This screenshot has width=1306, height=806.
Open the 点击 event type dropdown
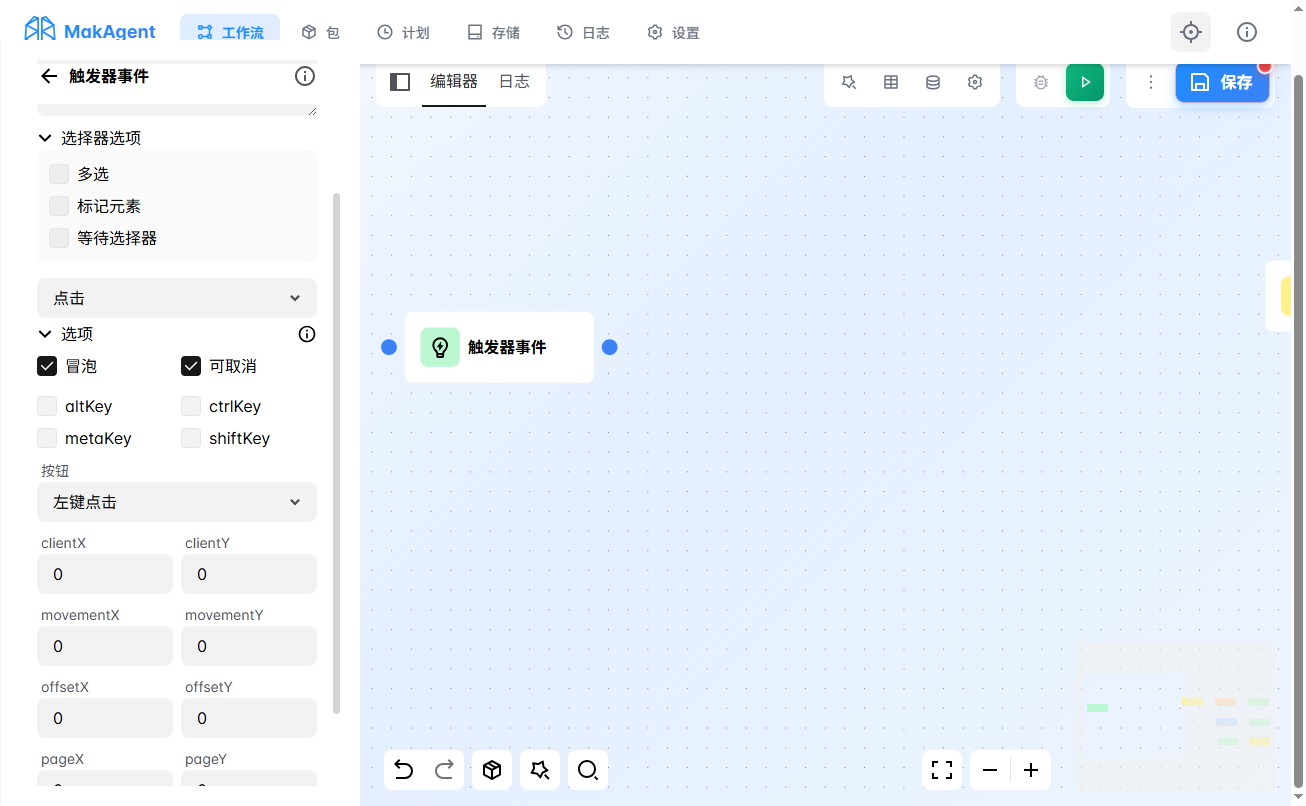[x=177, y=298]
